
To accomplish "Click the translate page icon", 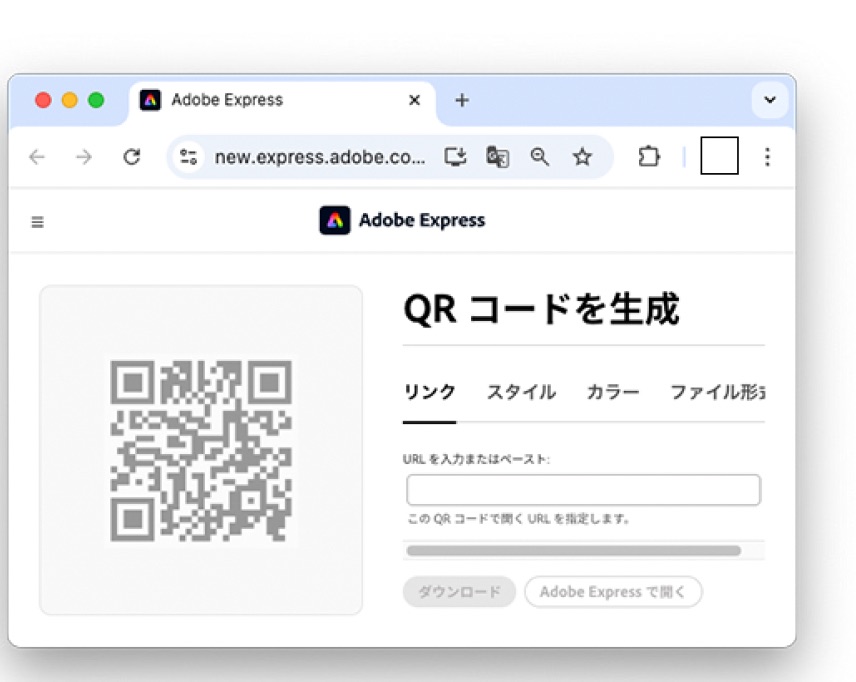I will click(x=497, y=157).
